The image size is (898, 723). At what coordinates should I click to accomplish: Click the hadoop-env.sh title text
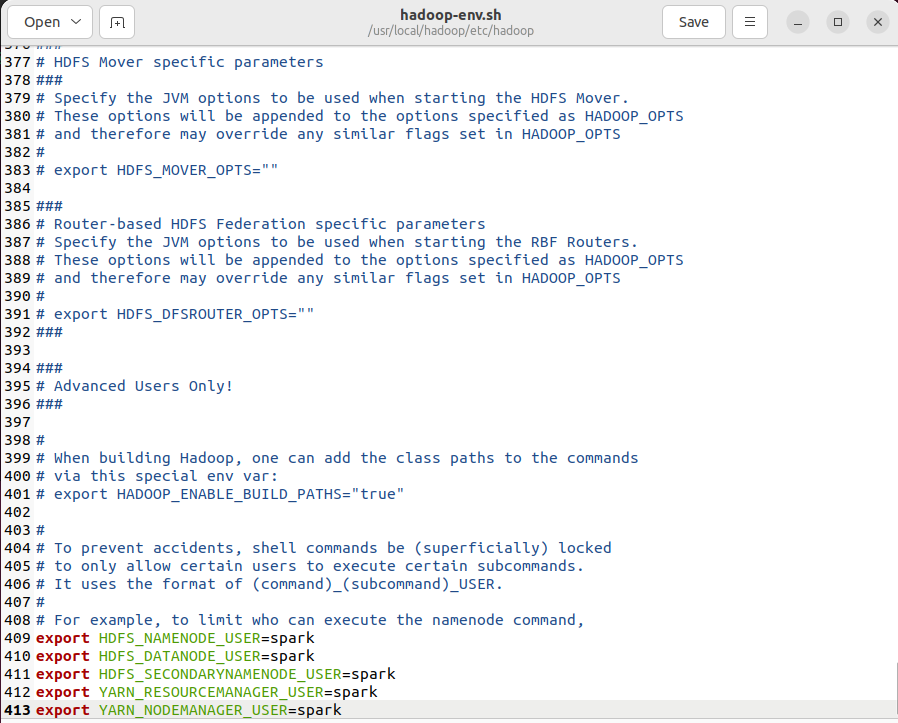[x=451, y=15]
